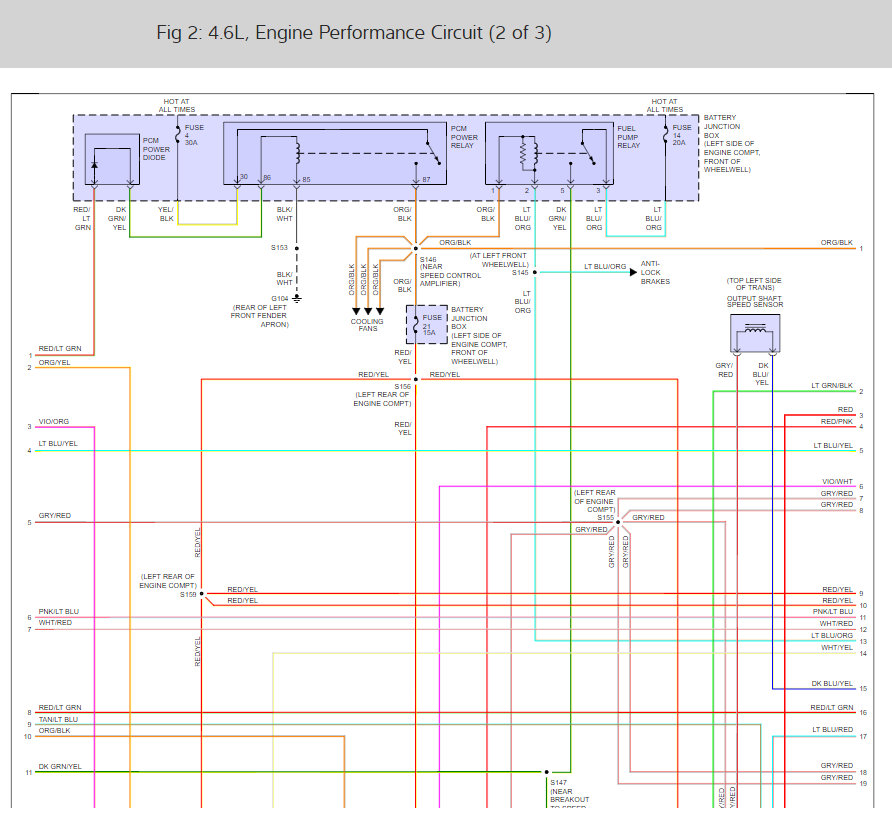
Task: Click the Fuse 4 30A fuse symbol
Action: [177, 134]
